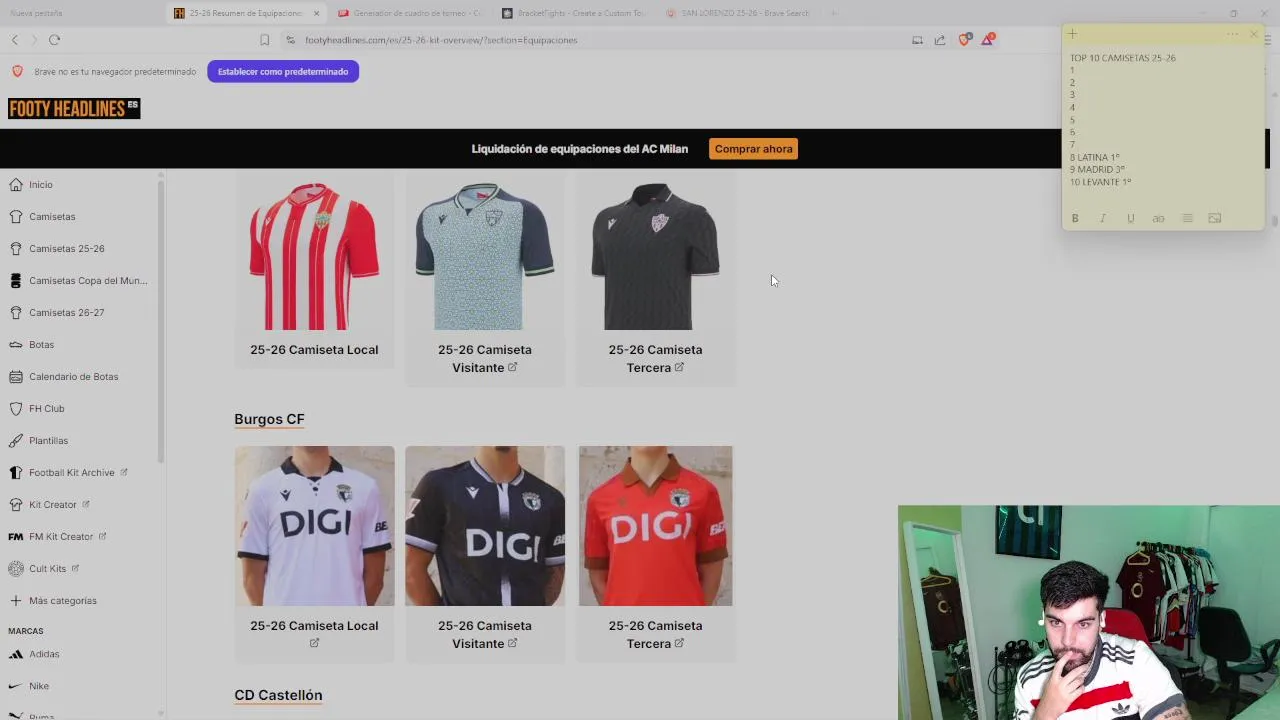Click 'Brave no es tu navegador predeterminado' text
This screenshot has height=720, width=1280.
(115, 72)
